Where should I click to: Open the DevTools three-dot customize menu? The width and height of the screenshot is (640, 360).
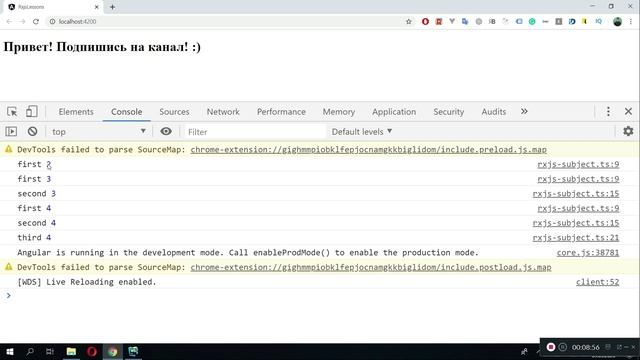[608, 111]
